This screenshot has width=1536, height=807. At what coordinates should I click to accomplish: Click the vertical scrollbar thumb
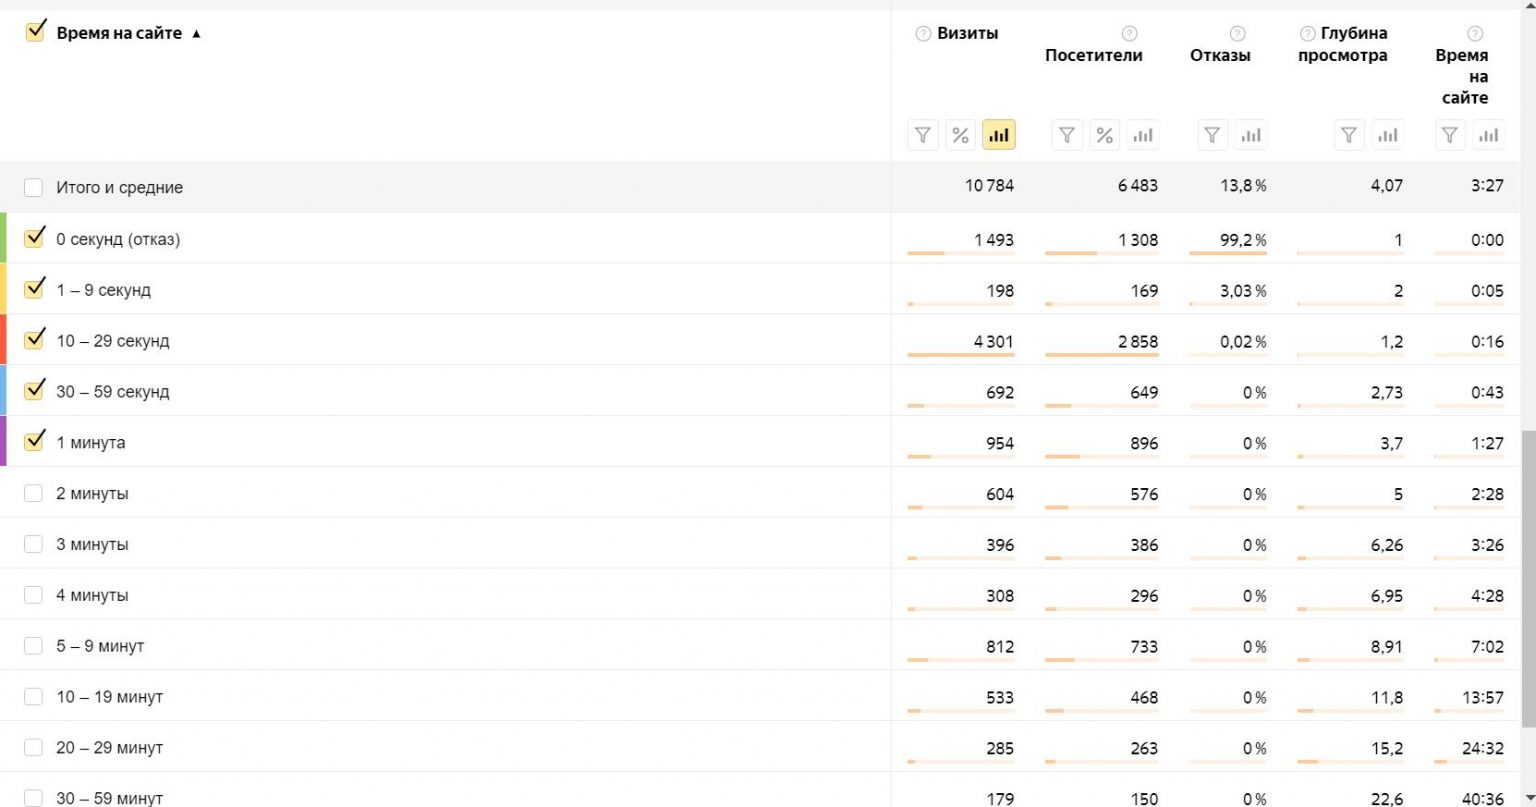(x=1527, y=581)
